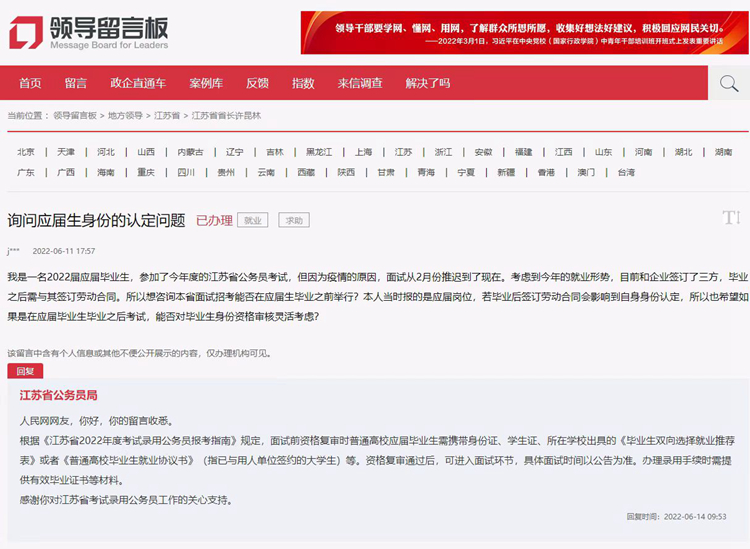750x549 pixels.
Task: Click the 指数 navigation item
Action: [x=303, y=83]
